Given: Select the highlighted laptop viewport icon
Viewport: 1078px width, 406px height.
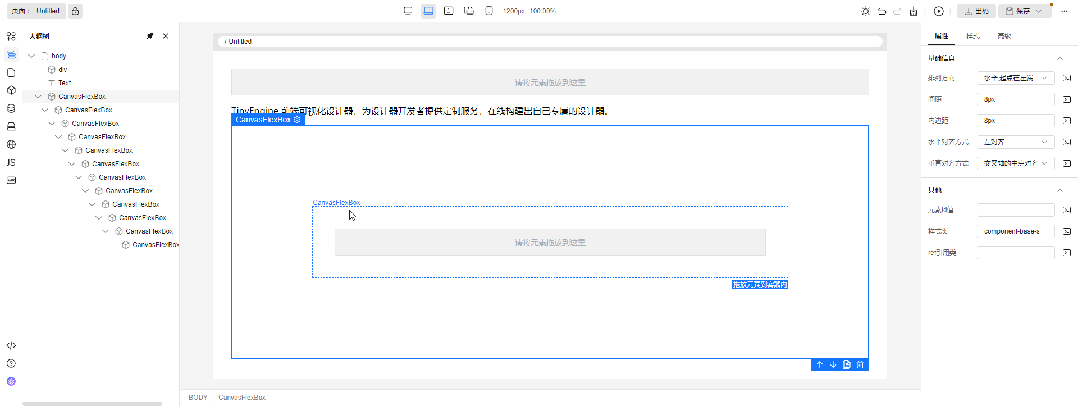Looking at the screenshot, I should (428, 11).
